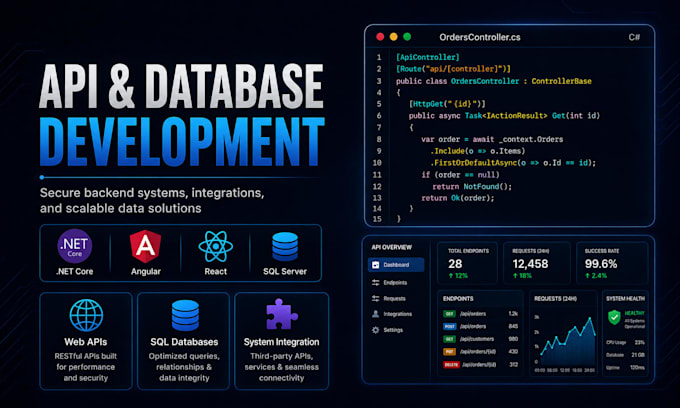Click the 312 count in Endpoints list
The width and height of the screenshot is (680, 408).
513,365
